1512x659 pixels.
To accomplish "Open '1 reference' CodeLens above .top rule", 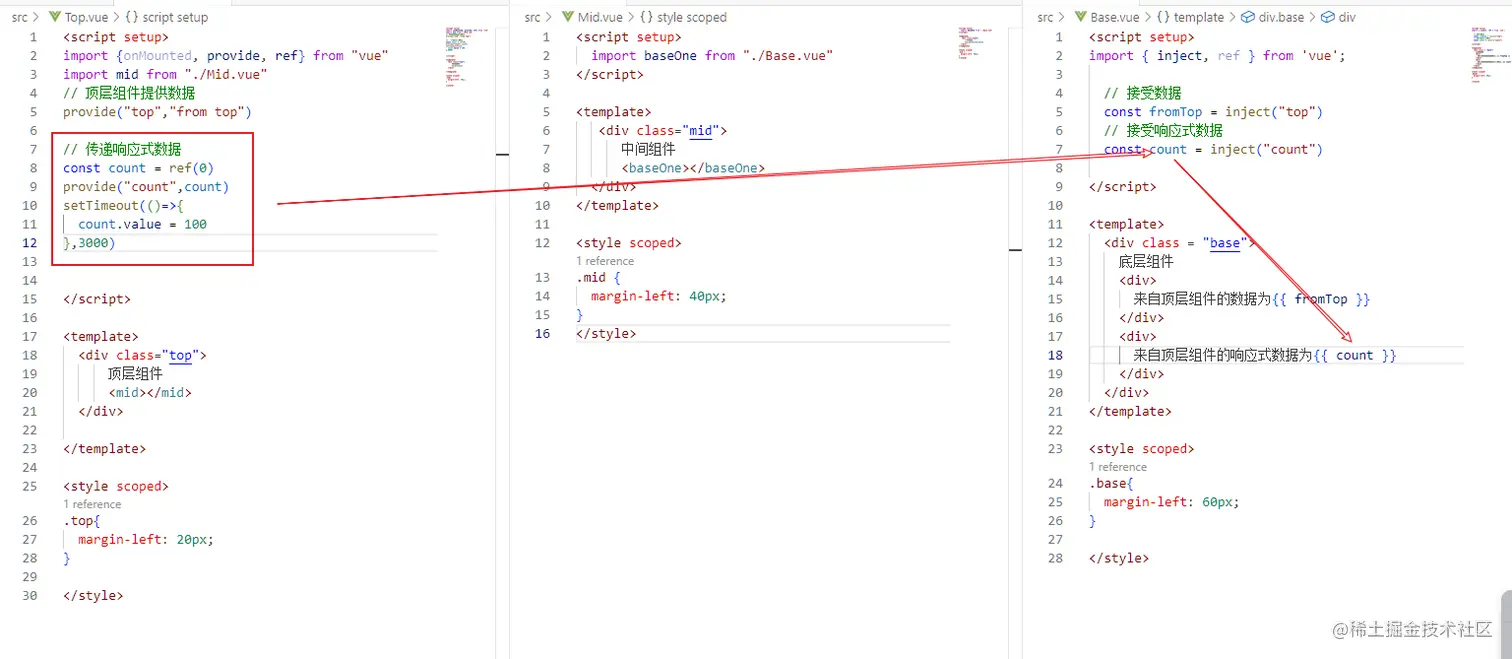I will click(92, 504).
